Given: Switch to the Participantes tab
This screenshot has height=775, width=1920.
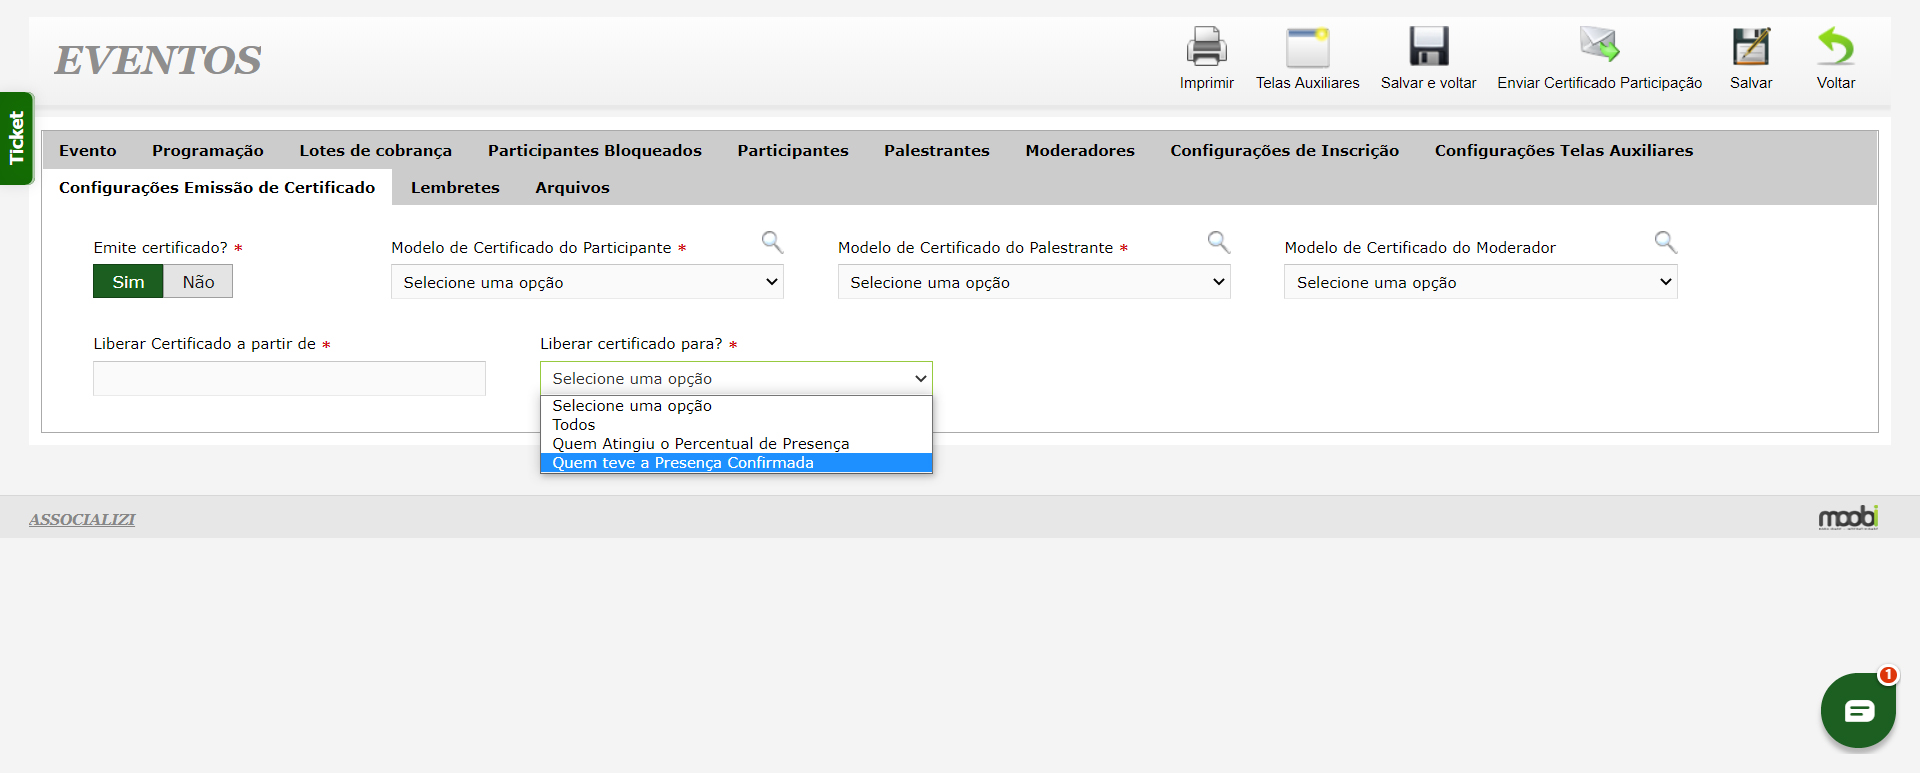Looking at the screenshot, I should [x=792, y=151].
